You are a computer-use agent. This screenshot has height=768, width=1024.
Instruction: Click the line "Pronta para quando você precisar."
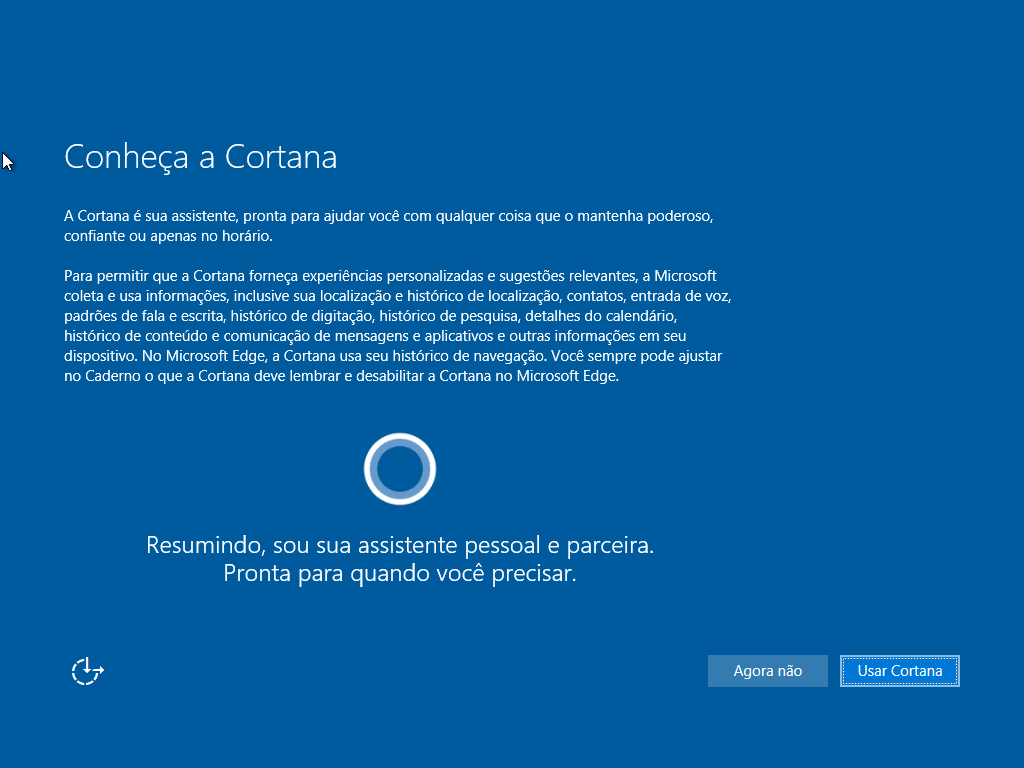(x=400, y=573)
